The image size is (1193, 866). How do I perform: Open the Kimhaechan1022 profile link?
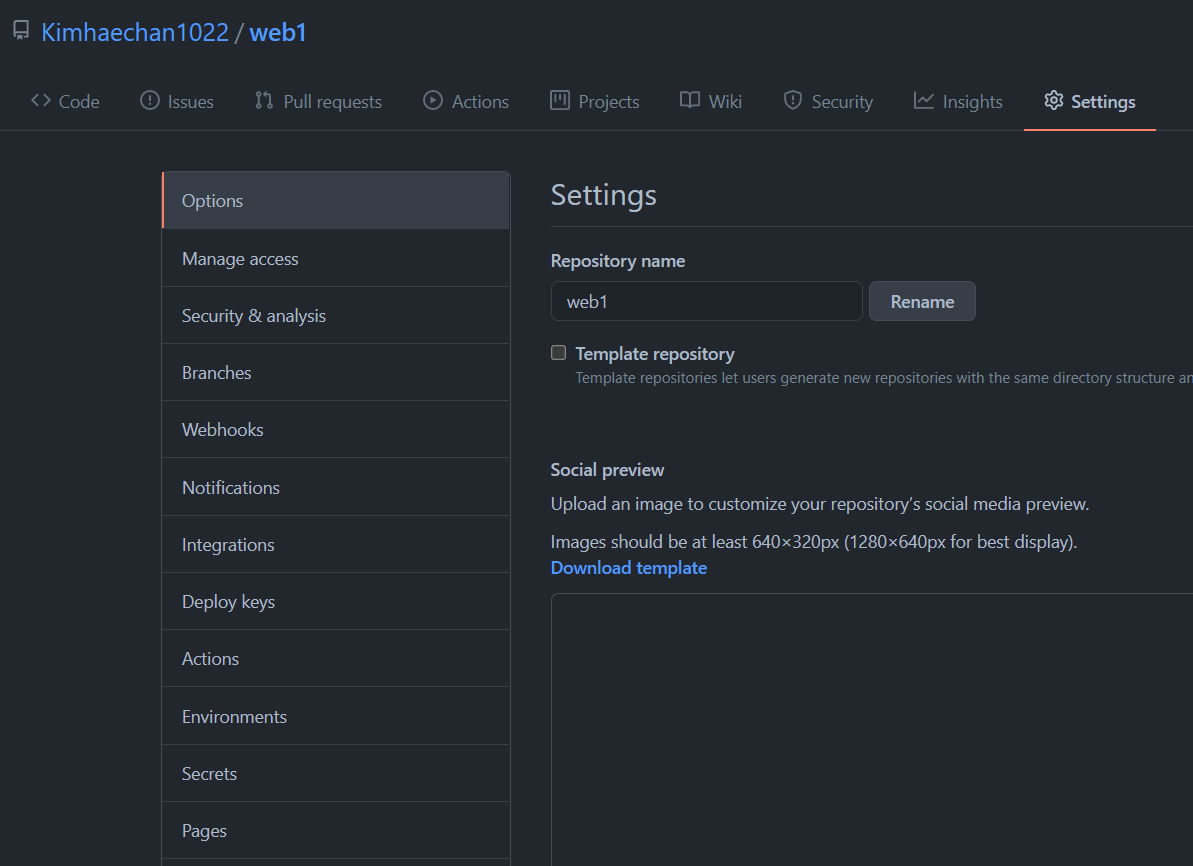tap(135, 32)
